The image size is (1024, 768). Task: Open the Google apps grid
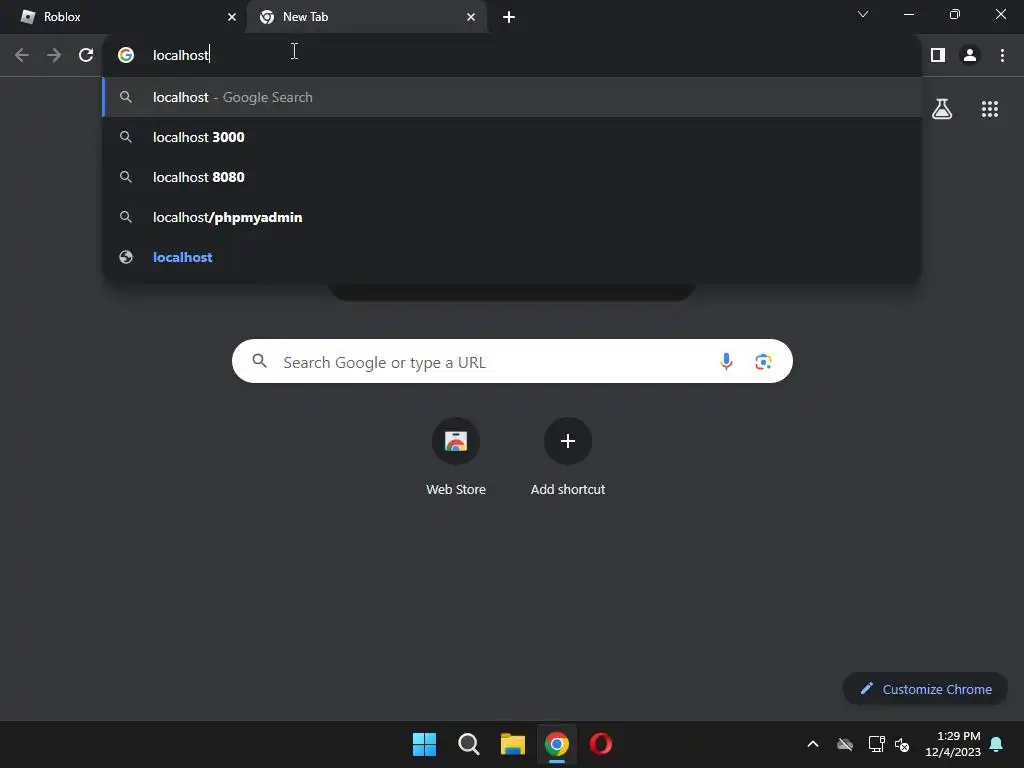[989, 109]
